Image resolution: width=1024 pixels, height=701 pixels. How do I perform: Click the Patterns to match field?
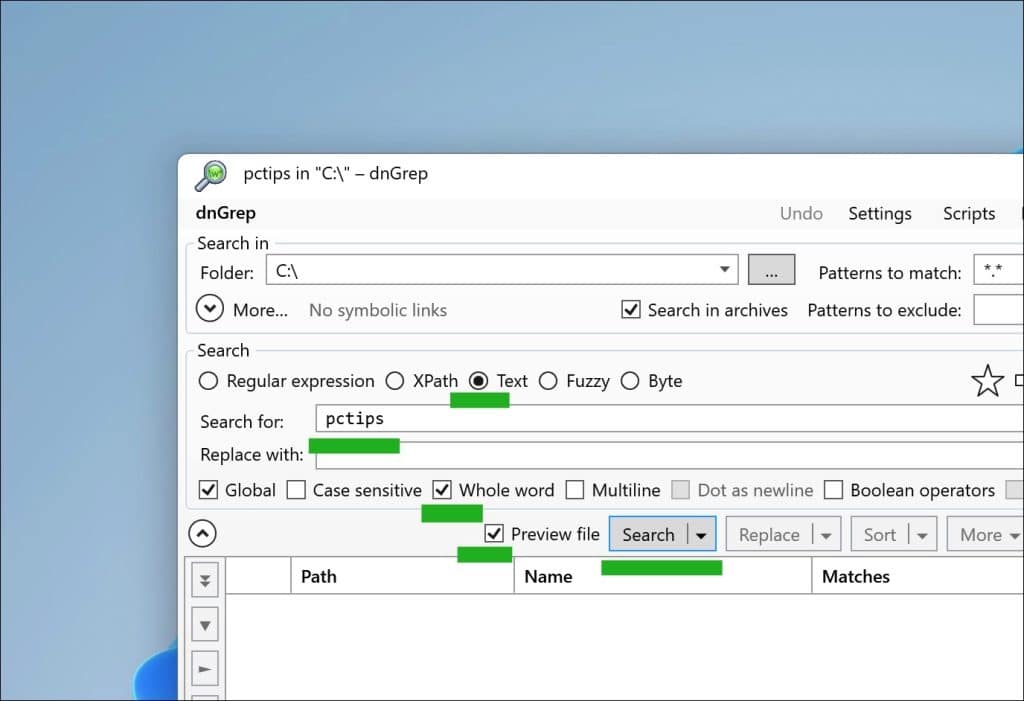[x=999, y=270]
